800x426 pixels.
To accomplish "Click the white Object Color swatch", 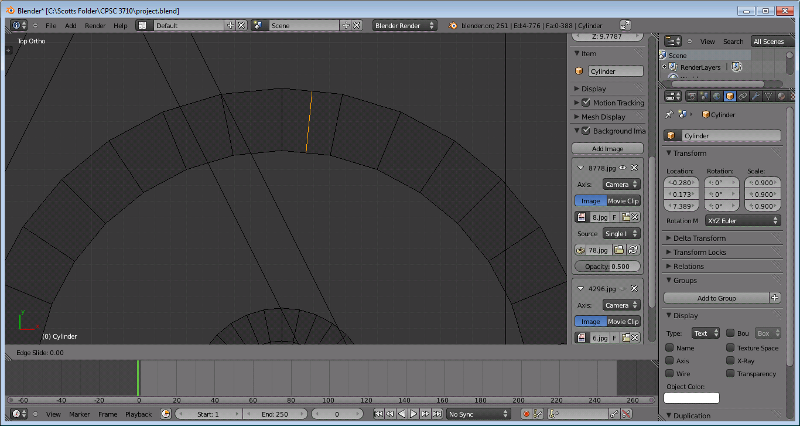I will (x=691, y=398).
